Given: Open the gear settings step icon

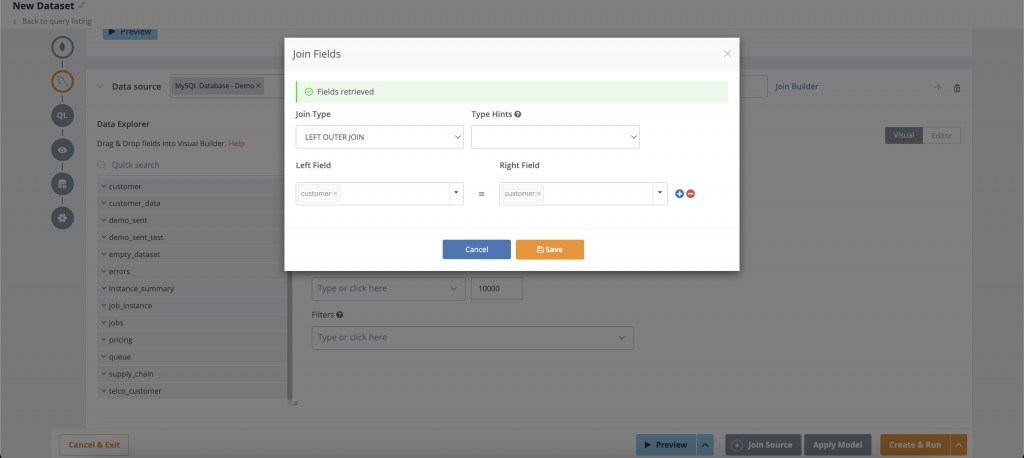Looking at the screenshot, I should [x=62, y=218].
